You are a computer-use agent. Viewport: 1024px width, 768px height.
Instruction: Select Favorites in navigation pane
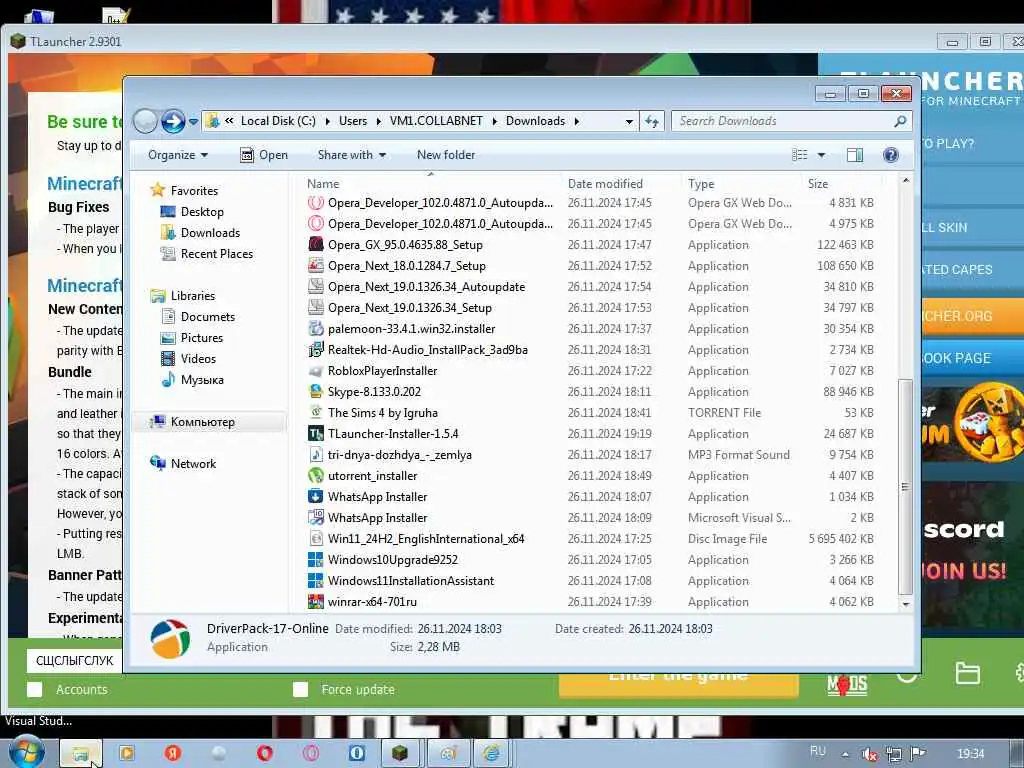pos(194,191)
